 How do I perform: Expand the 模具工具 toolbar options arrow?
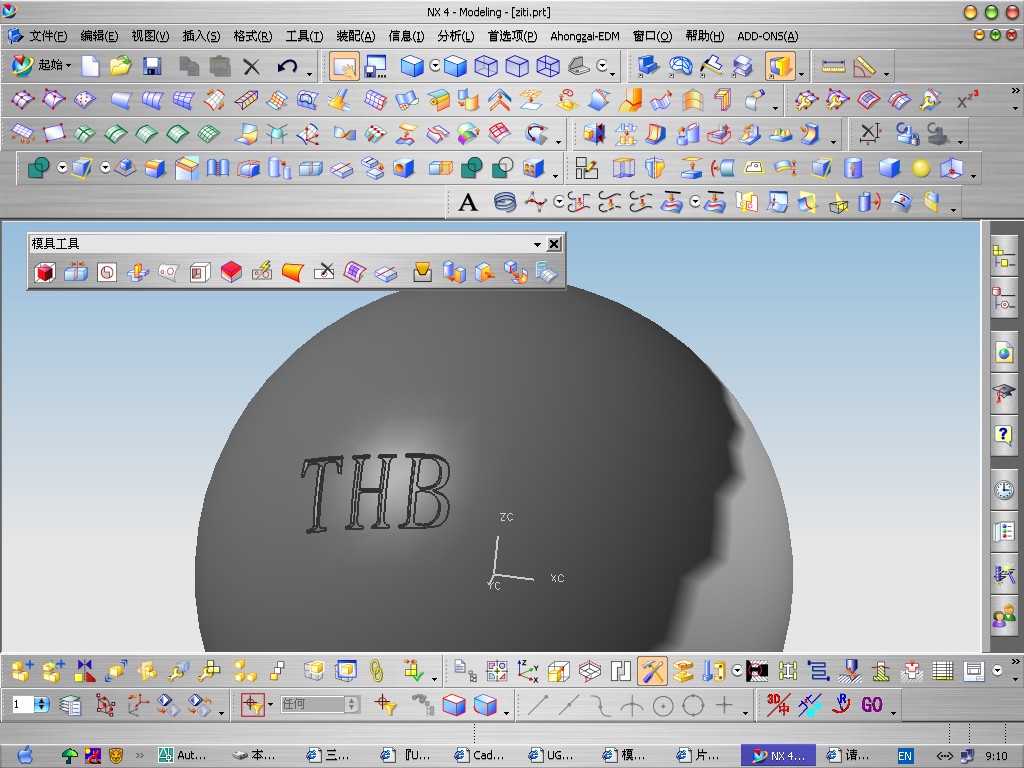coord(537,244)
